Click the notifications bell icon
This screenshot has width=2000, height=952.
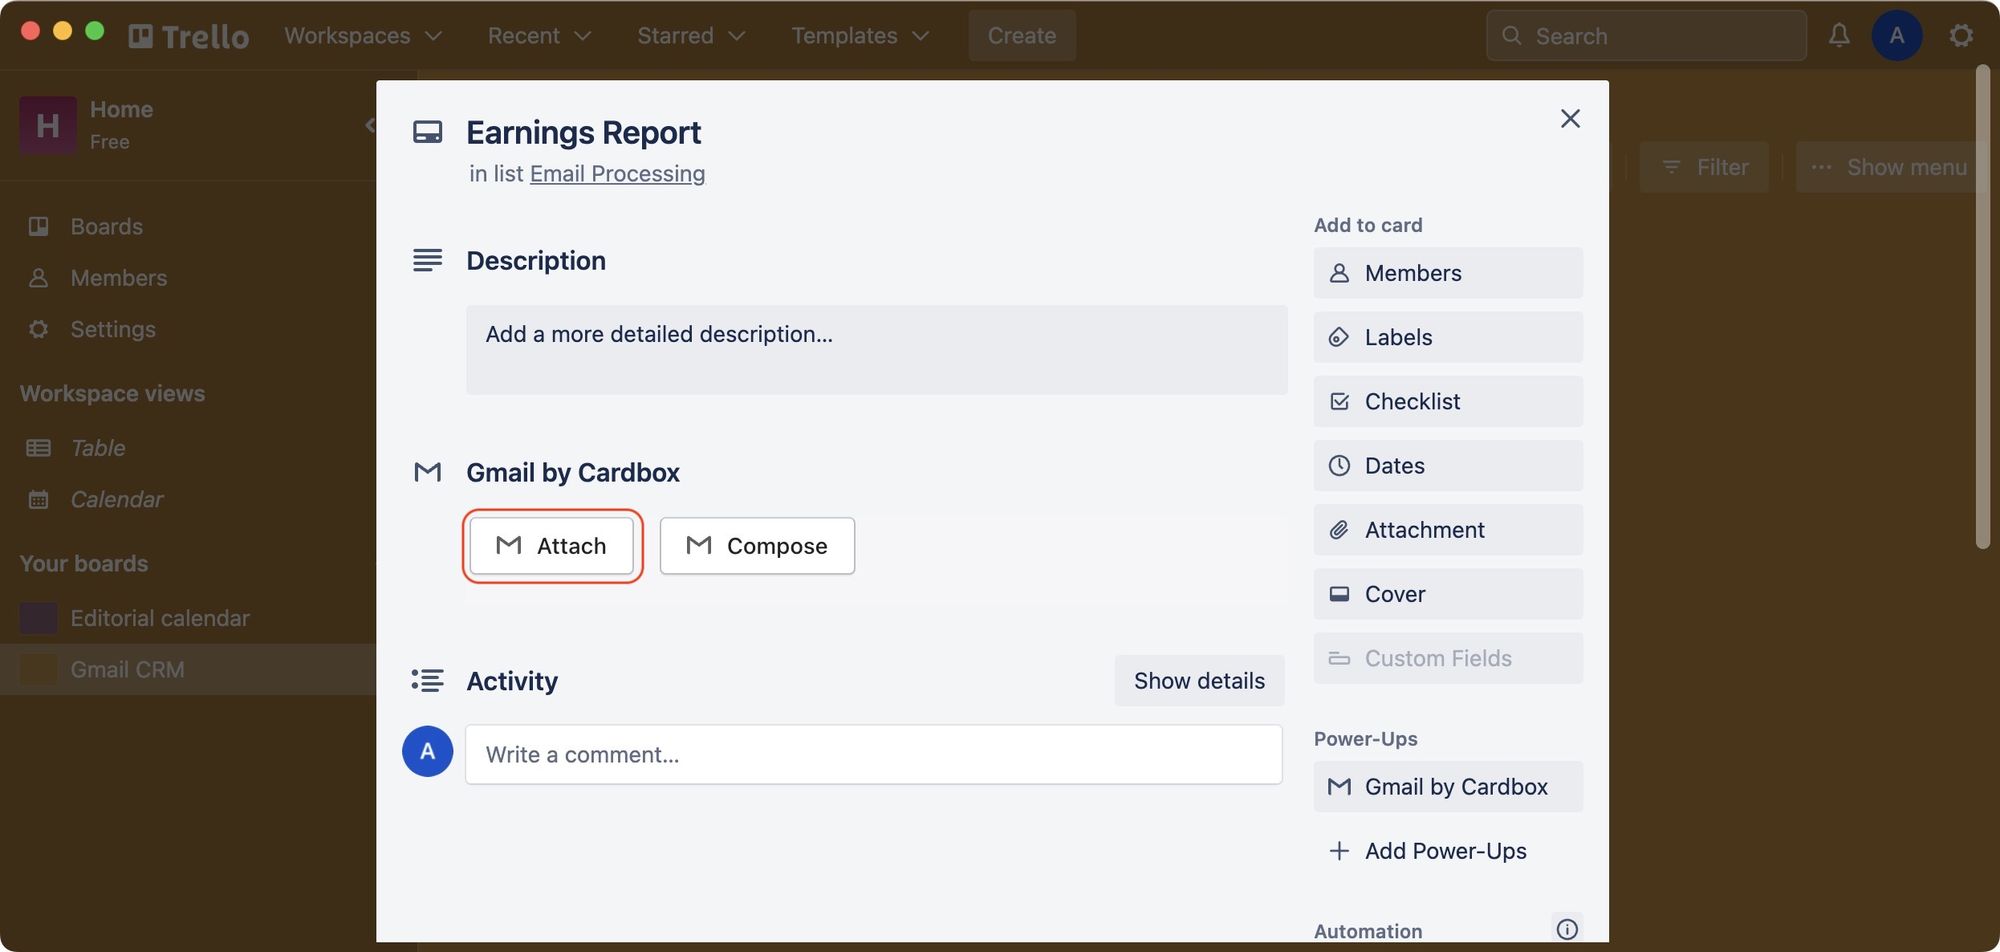pyautogui.click(x=1839, y=35)
